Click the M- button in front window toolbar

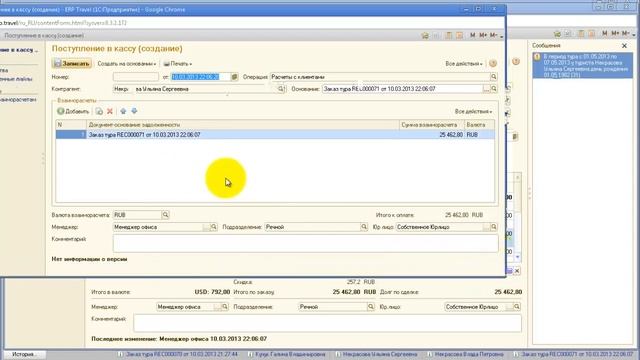(493, 36)
